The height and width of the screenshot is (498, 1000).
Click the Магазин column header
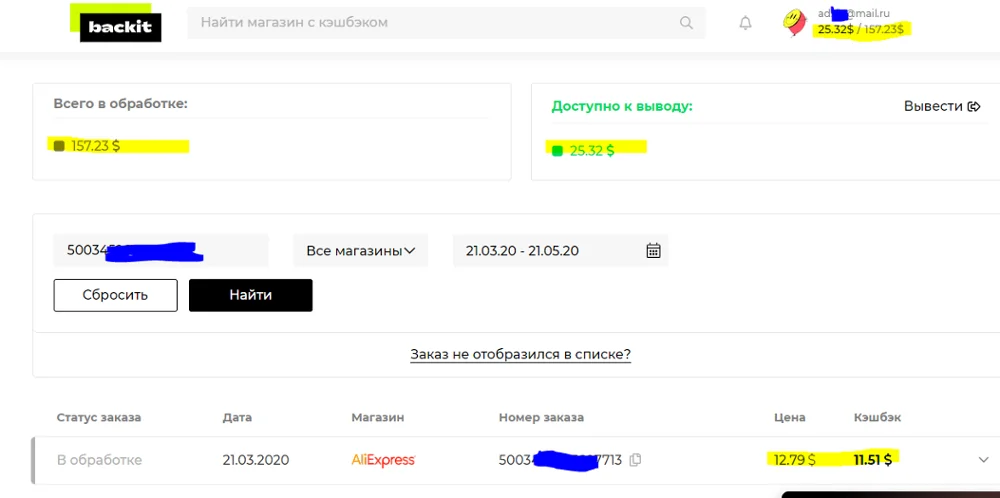tap(378, 418)
